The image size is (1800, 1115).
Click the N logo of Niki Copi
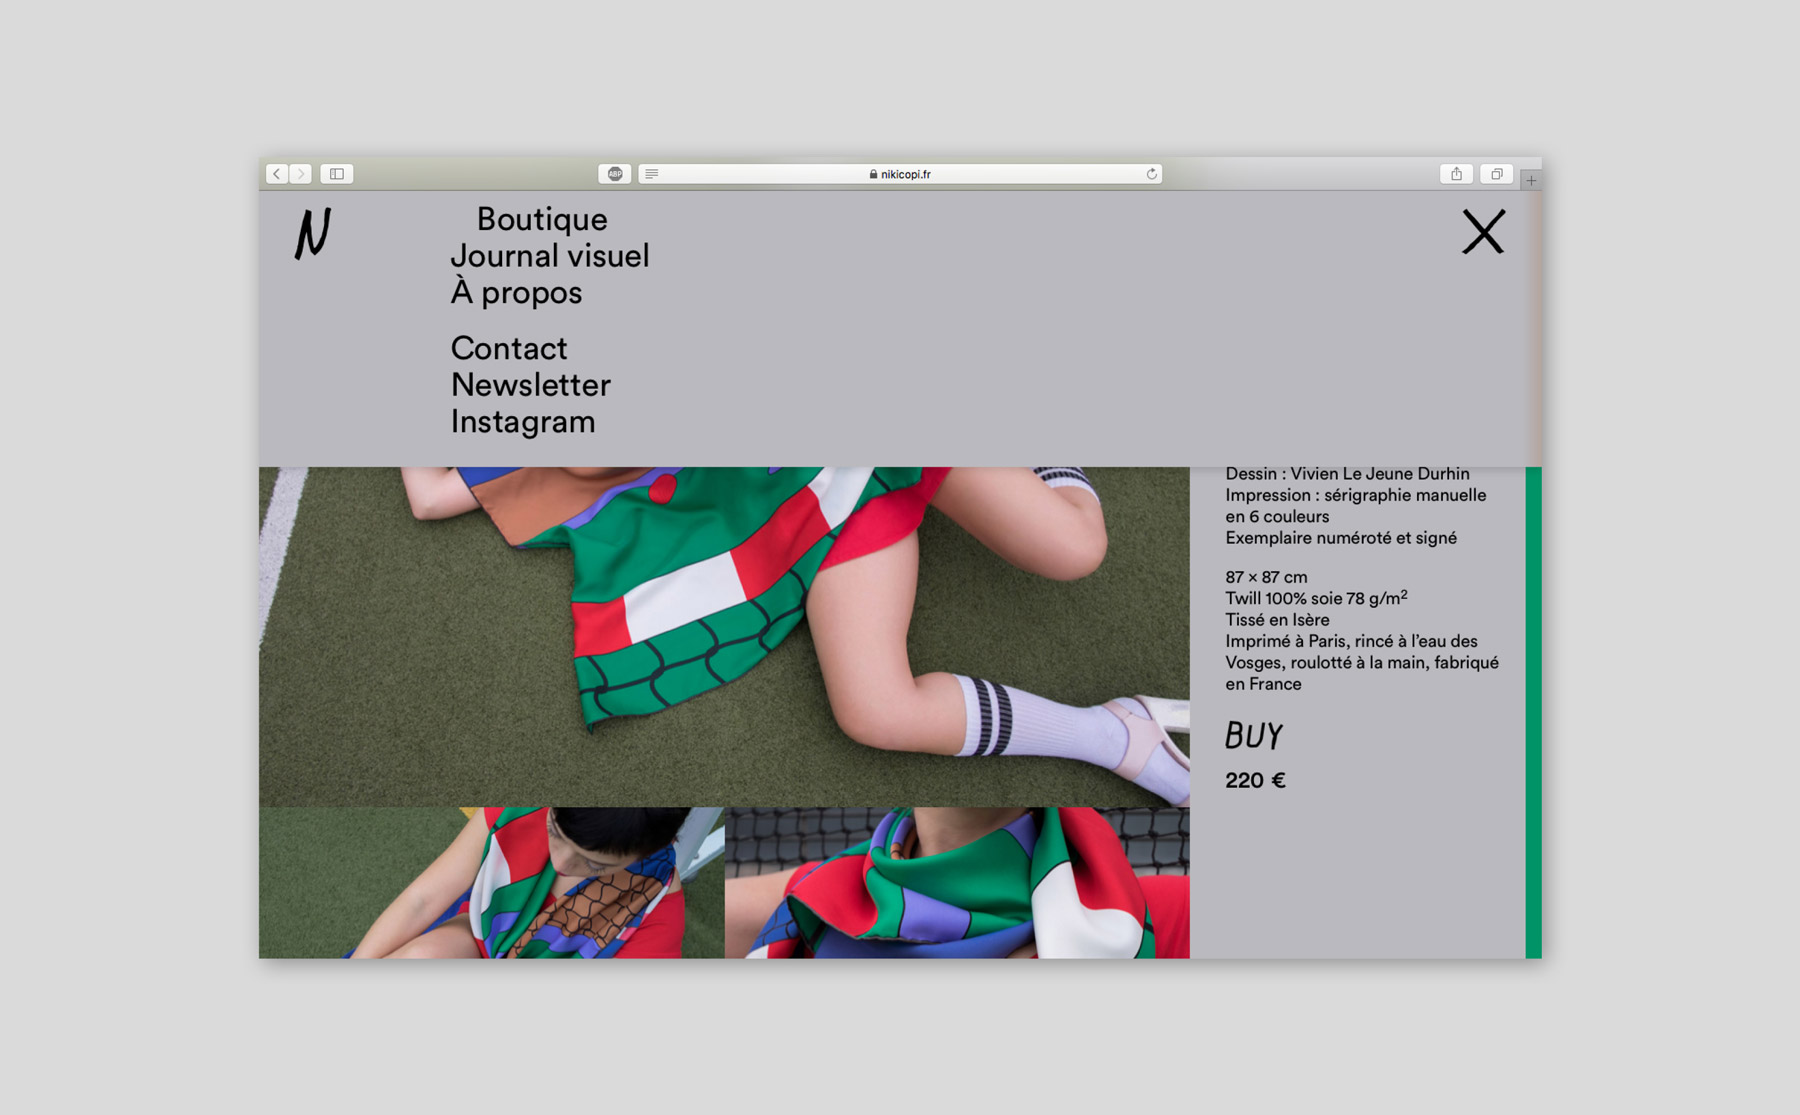[313, 234]
